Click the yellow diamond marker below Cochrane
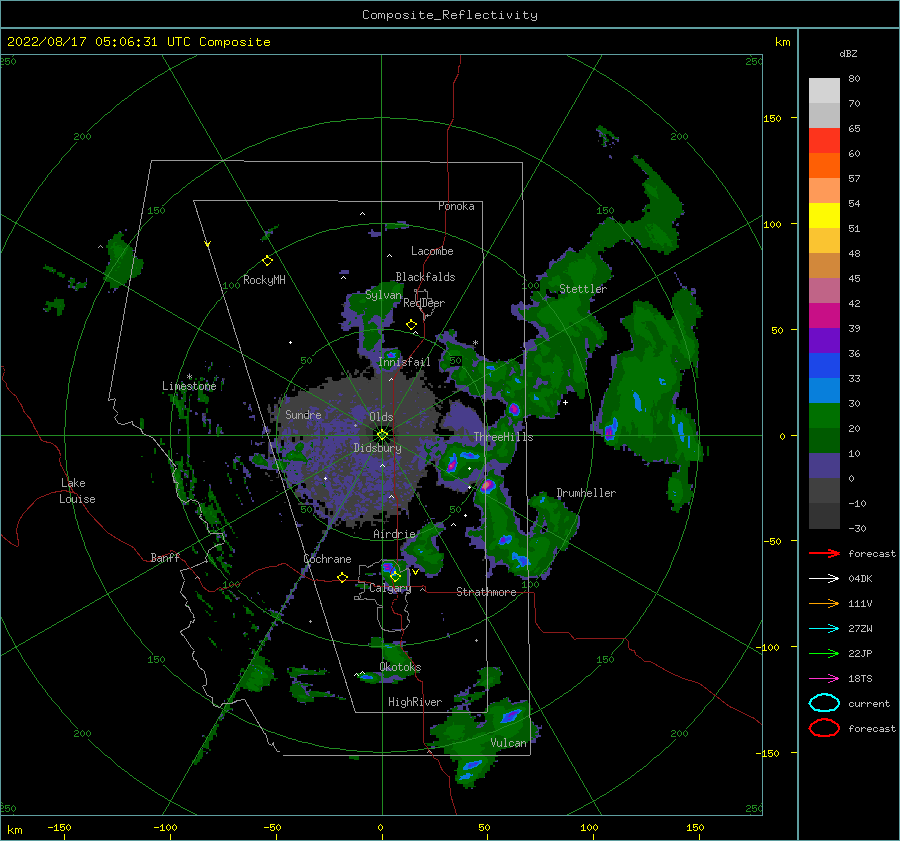Screen dimensions: 900x841 point(343,577)
